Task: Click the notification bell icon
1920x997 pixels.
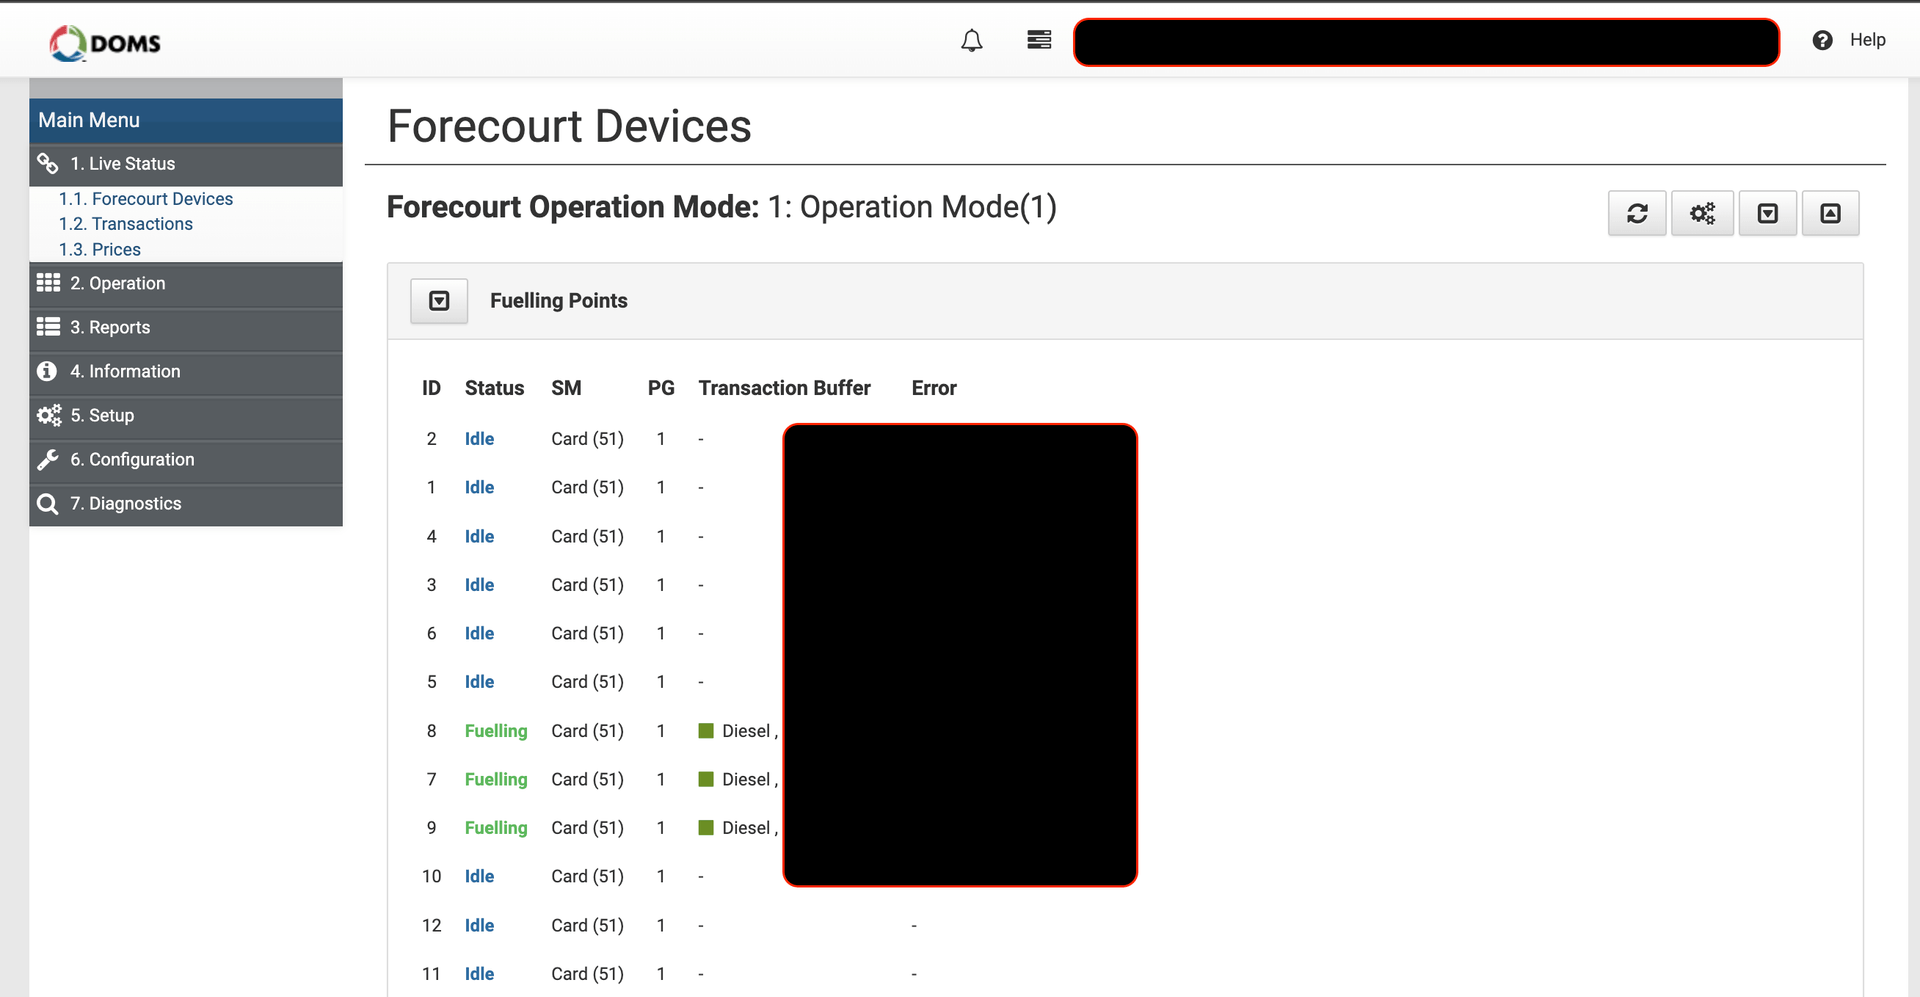Action: [971, 41]
